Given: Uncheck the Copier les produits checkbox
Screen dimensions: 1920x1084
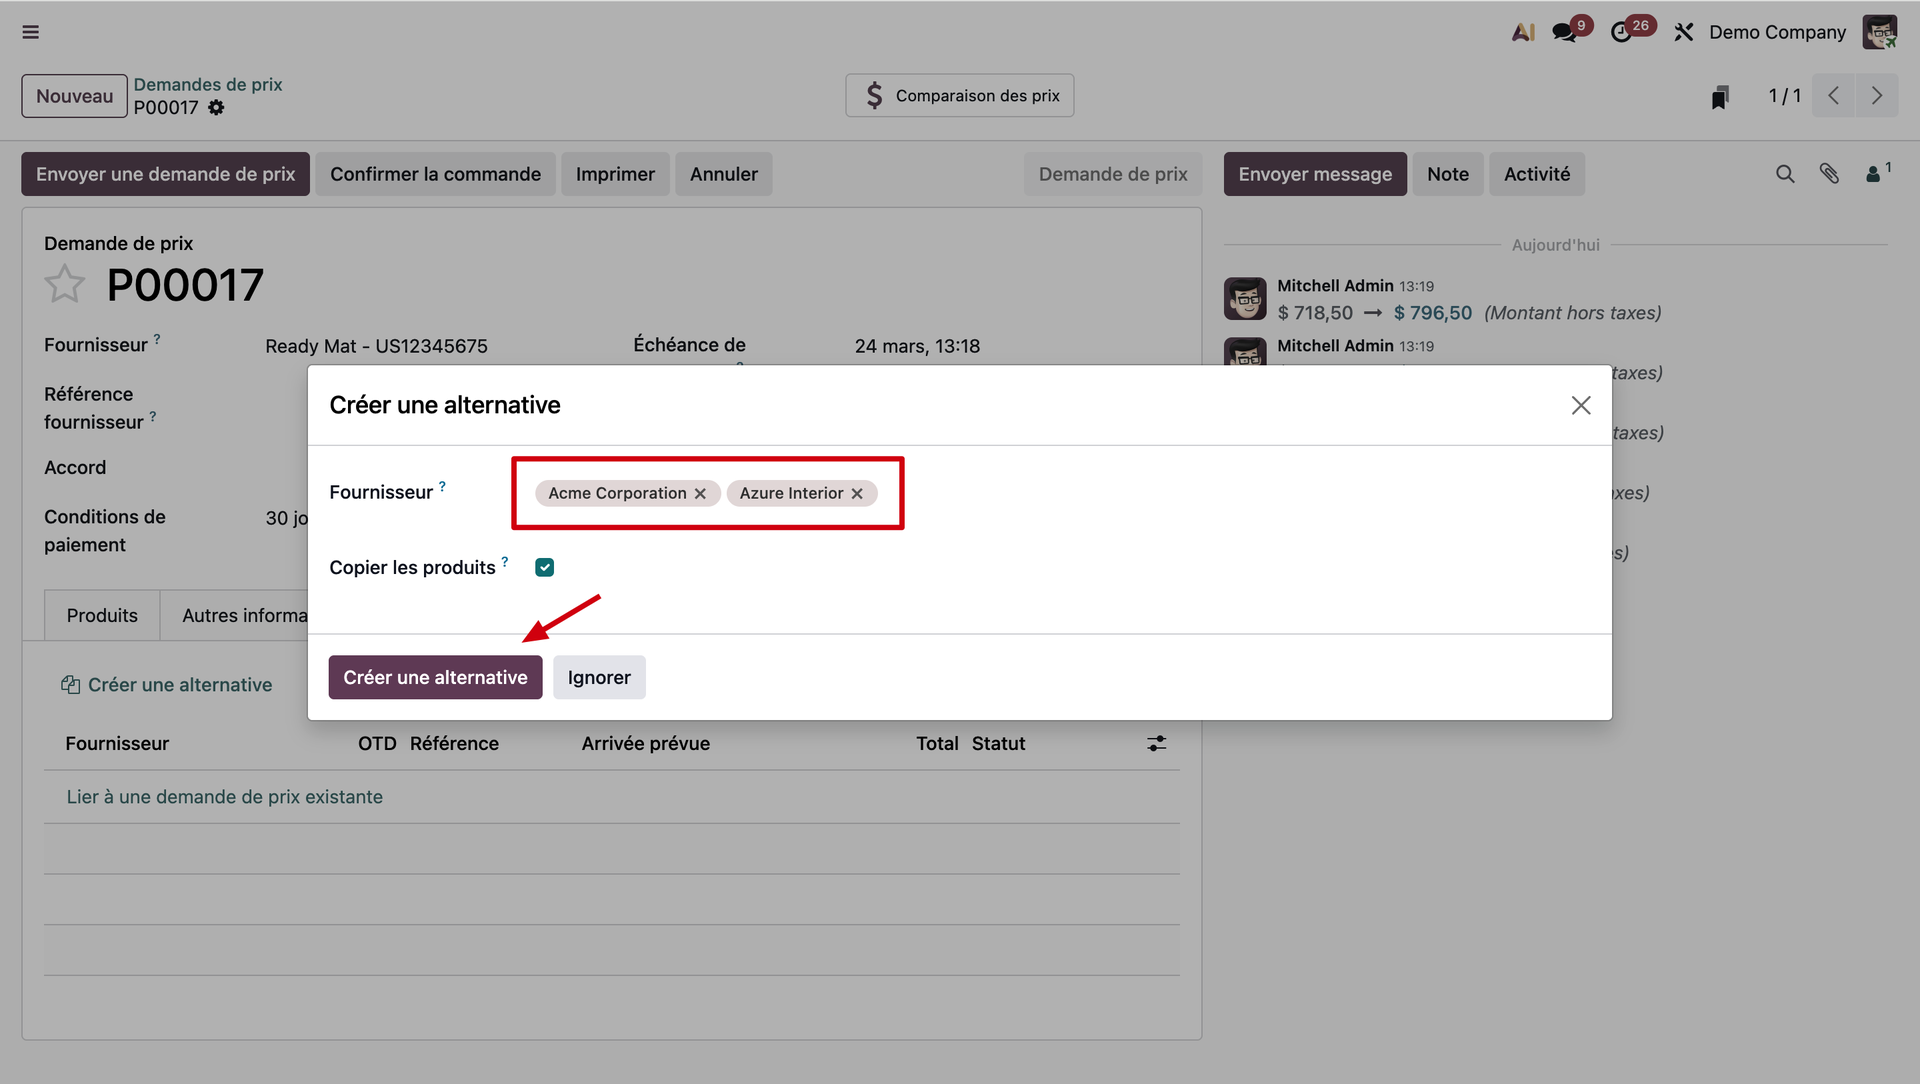Looking at the screenshot, I should [x=545, y=567].
